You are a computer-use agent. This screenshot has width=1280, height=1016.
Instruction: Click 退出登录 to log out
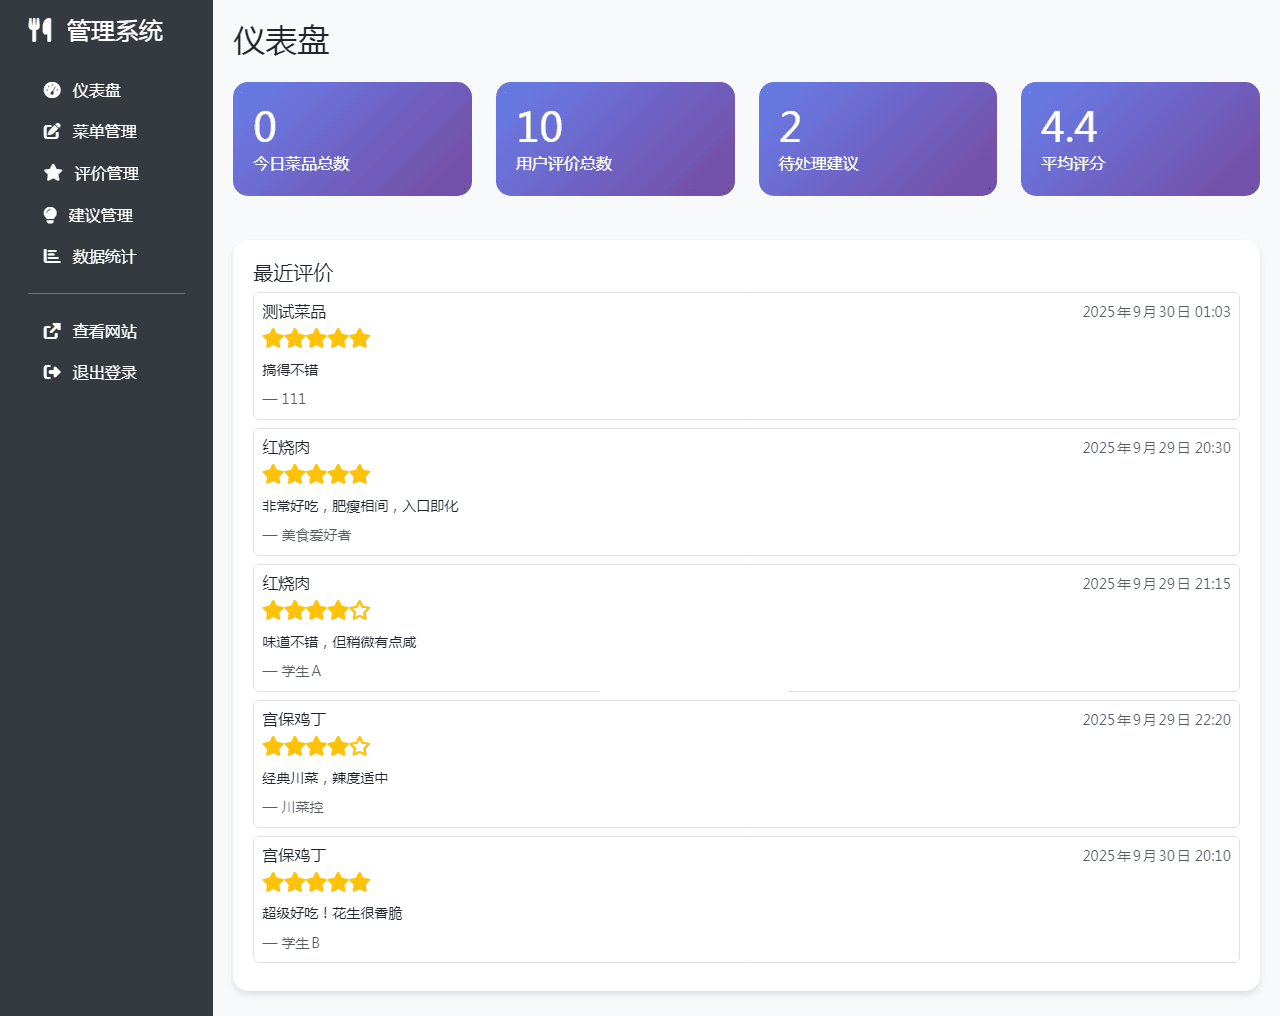(x=103, y=371)
